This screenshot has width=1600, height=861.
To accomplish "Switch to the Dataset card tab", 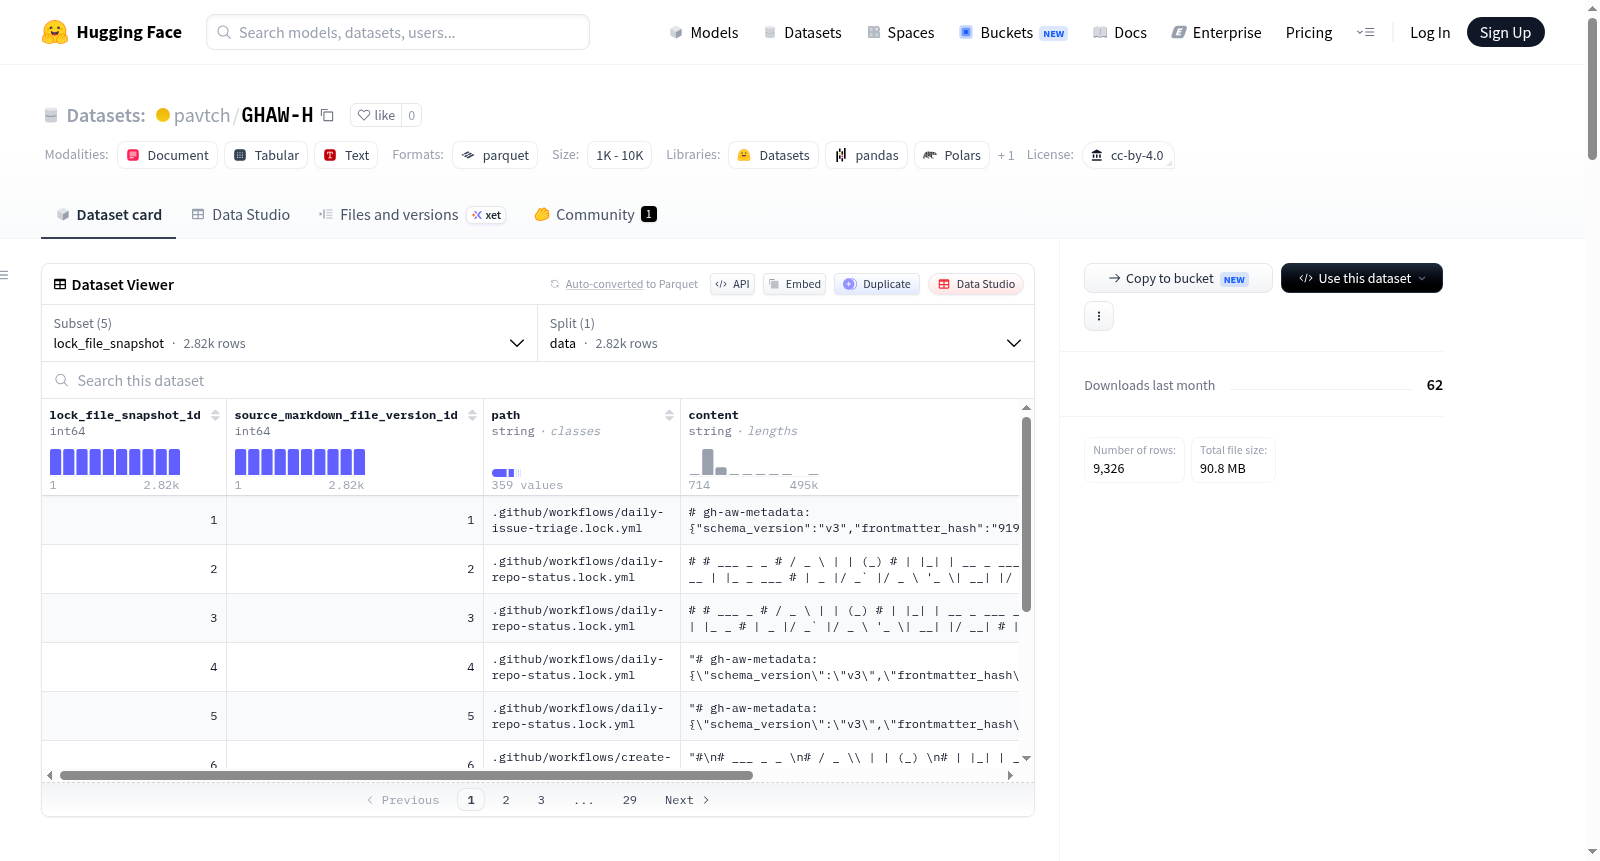I will pyautogui.click(x=108, y=214).
